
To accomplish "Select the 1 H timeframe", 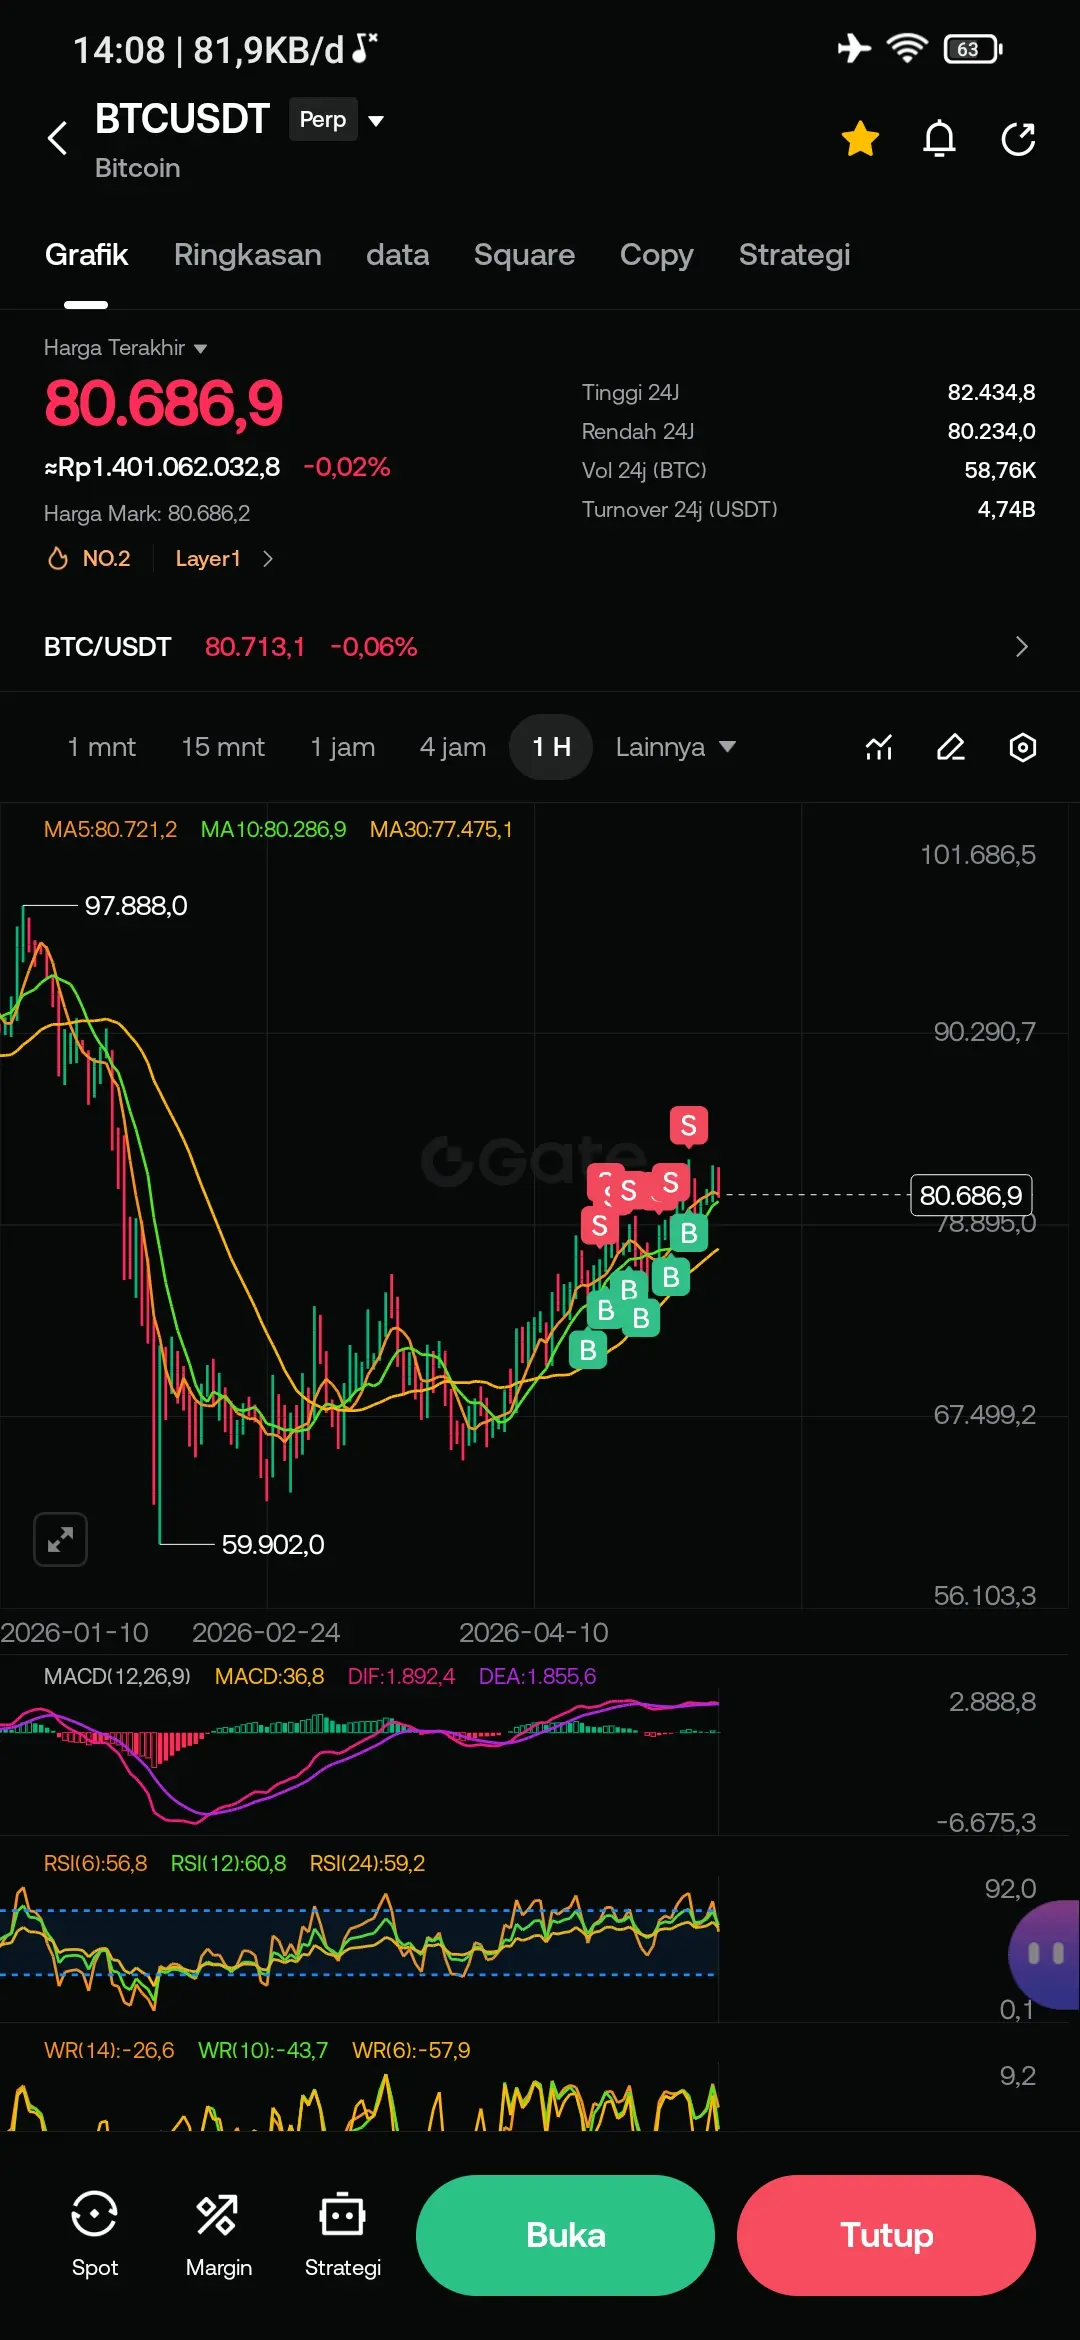I will [x=551, y=747].
